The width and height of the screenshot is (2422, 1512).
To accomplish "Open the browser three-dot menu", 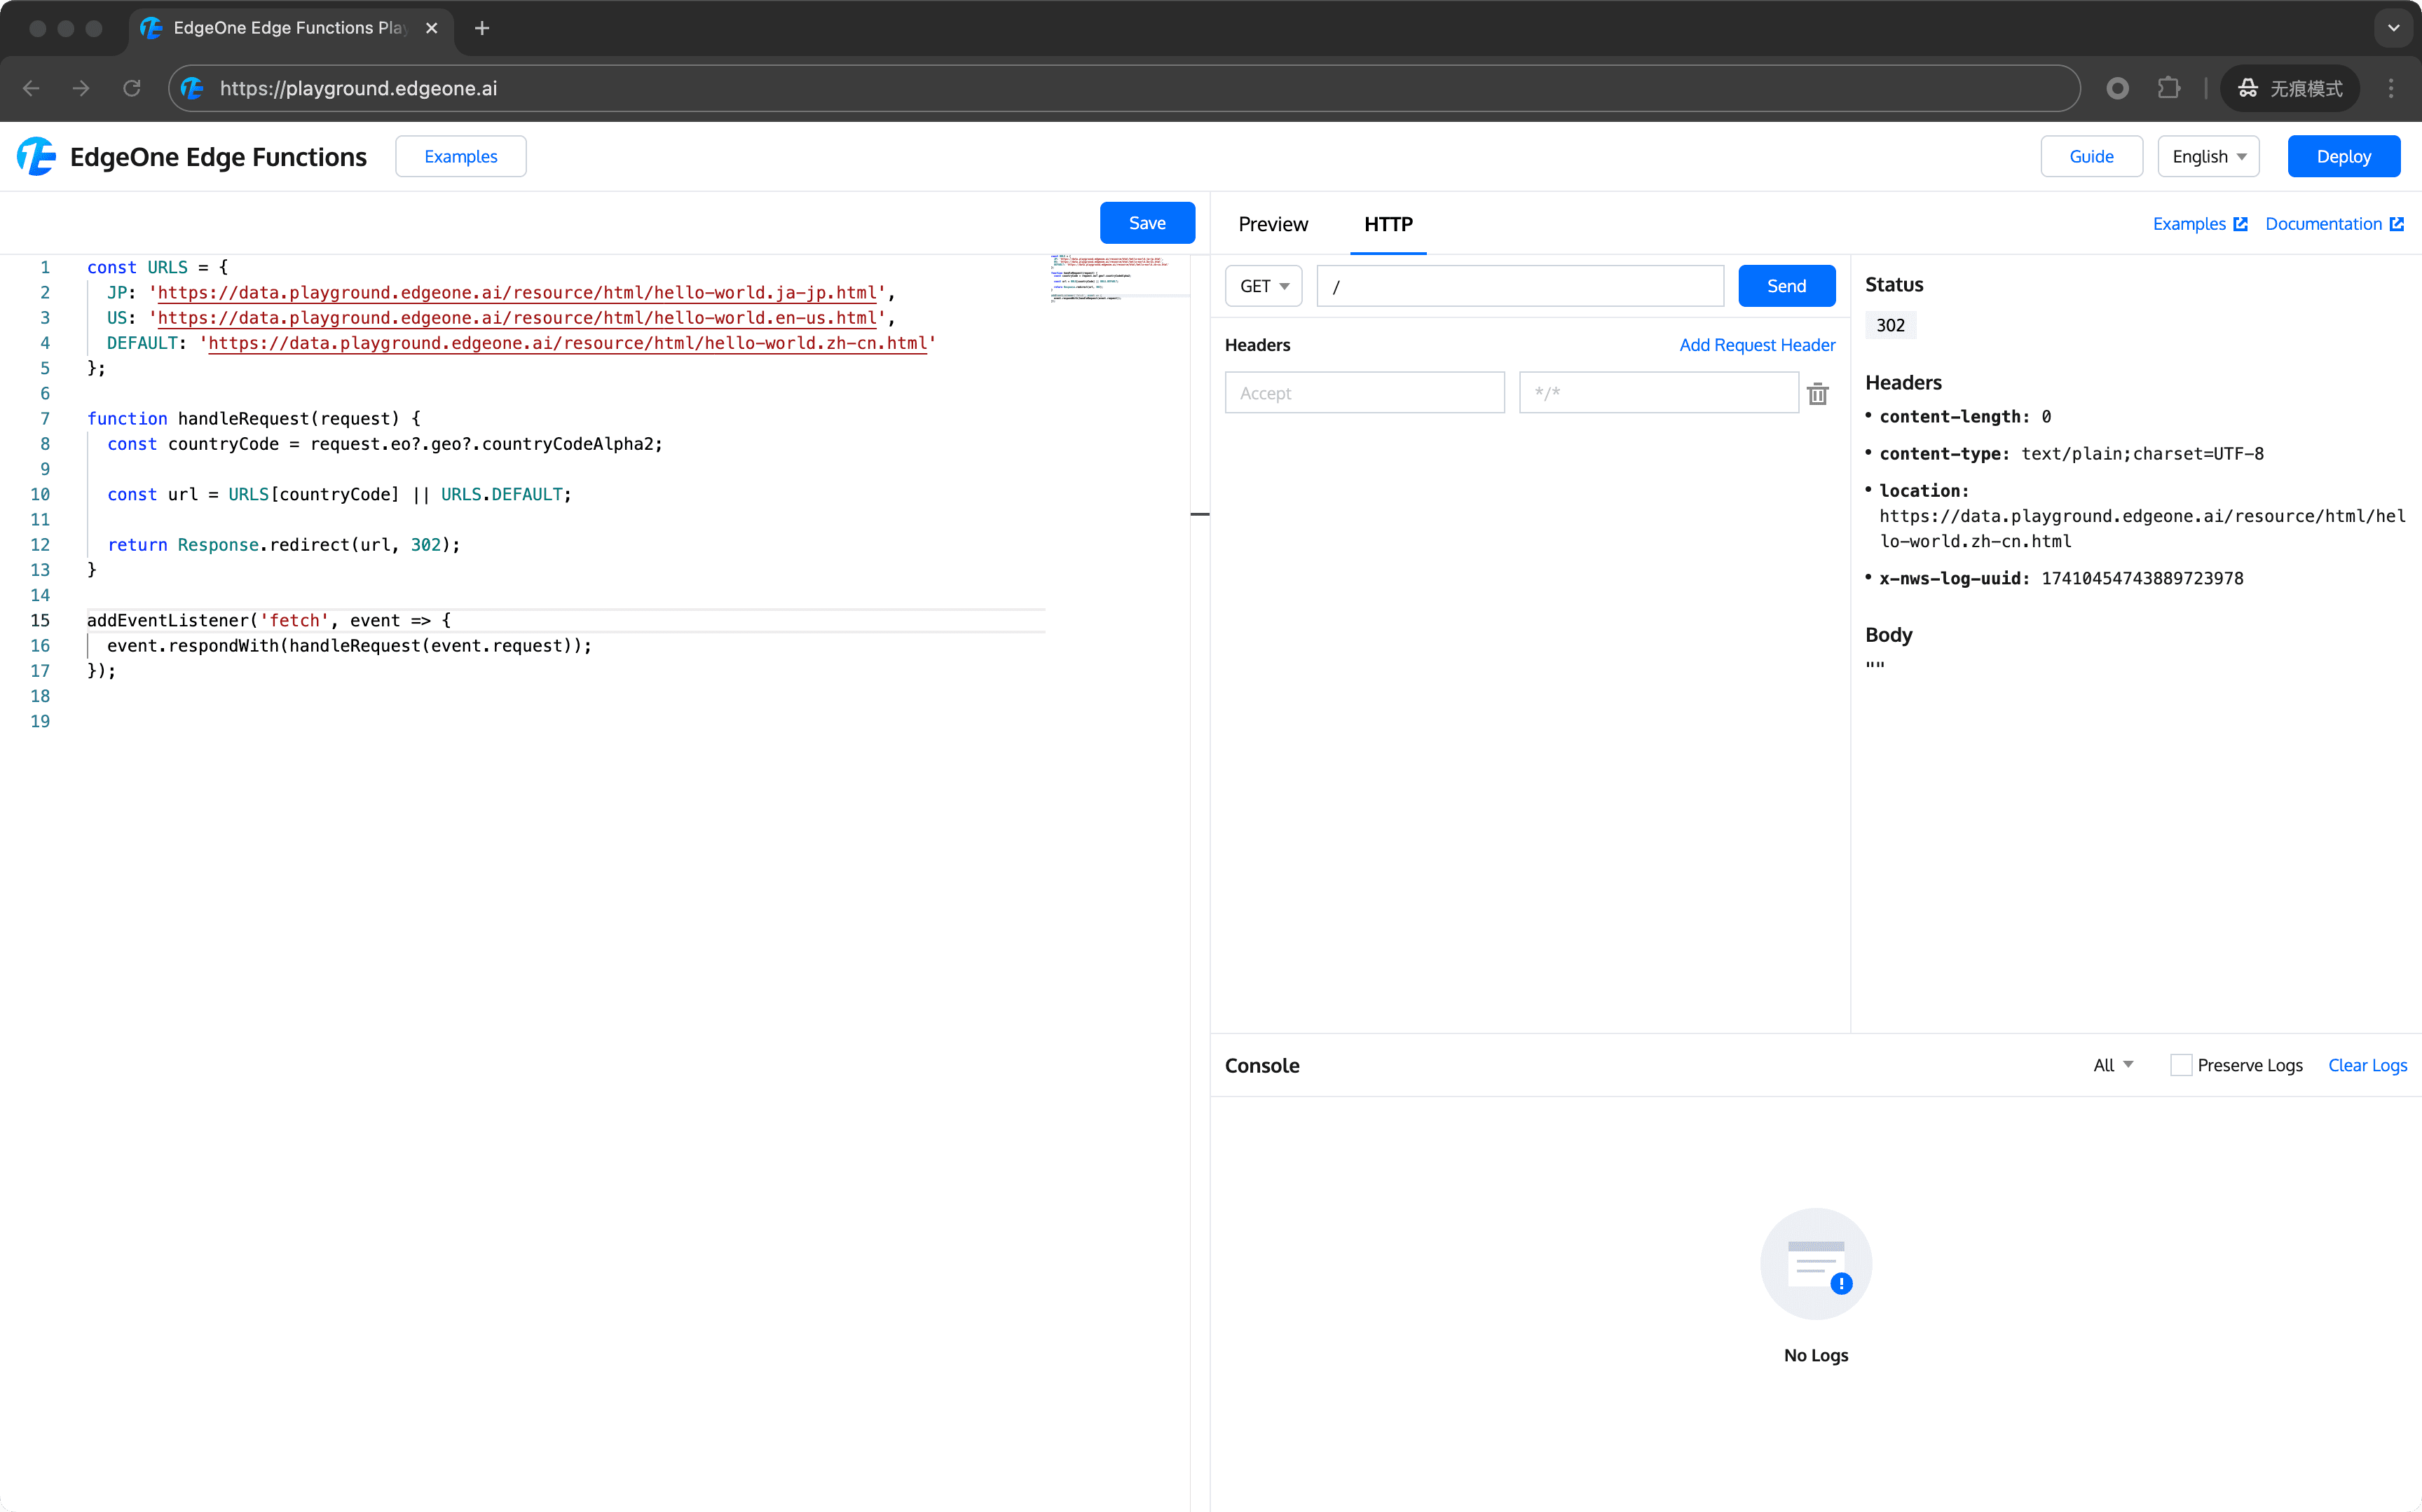I will [x=2391, y=88].
